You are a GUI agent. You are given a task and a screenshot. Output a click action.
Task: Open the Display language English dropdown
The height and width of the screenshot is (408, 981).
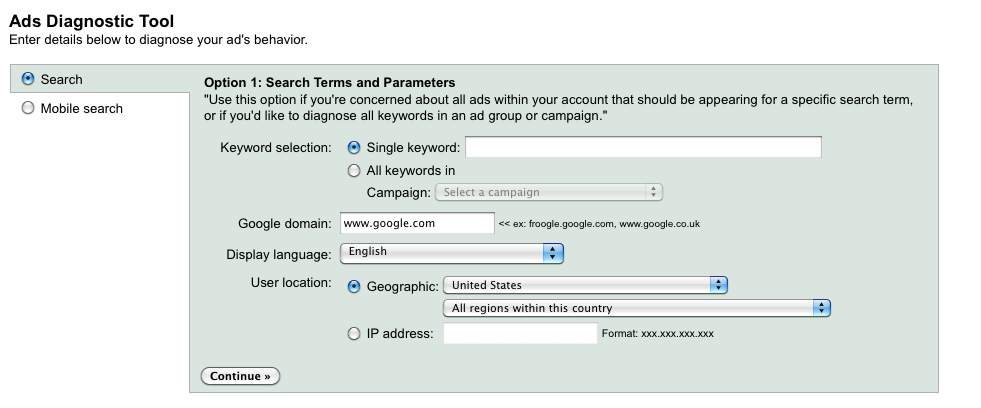point(452,253)
